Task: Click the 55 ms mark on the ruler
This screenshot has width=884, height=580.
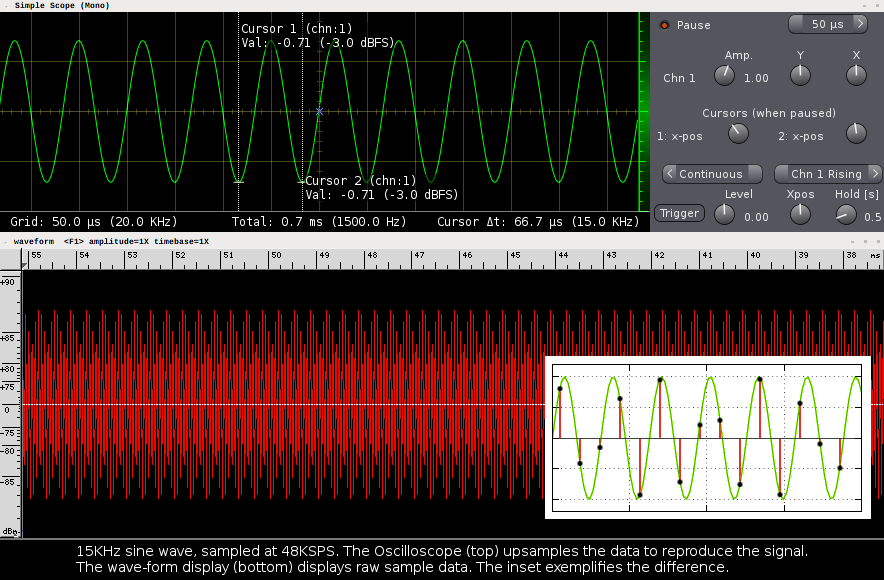Action: 36,255
